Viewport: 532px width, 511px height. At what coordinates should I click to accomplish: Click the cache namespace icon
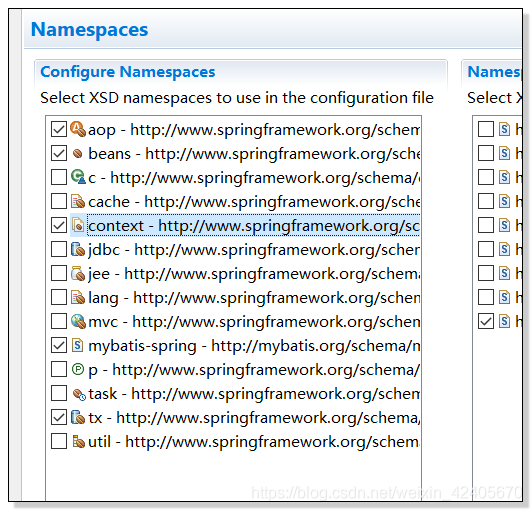tap(78, 201)
